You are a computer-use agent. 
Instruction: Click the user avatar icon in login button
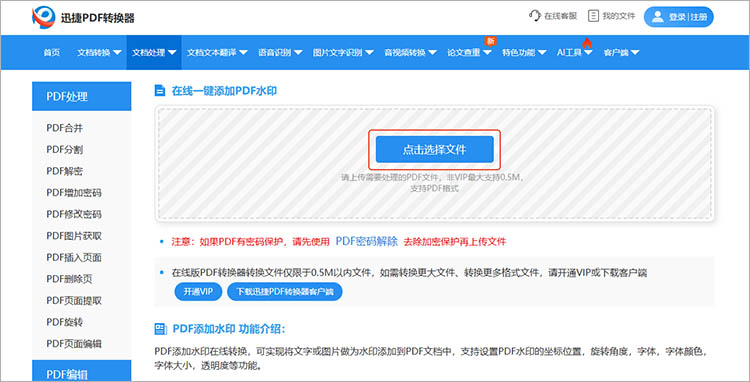point(658,17)
